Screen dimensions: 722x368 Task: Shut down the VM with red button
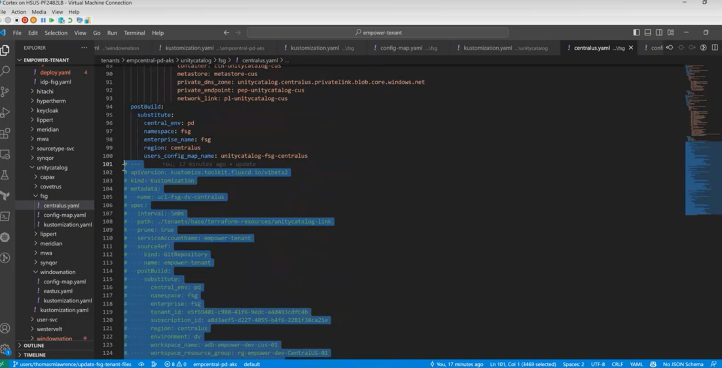(25, 20)
